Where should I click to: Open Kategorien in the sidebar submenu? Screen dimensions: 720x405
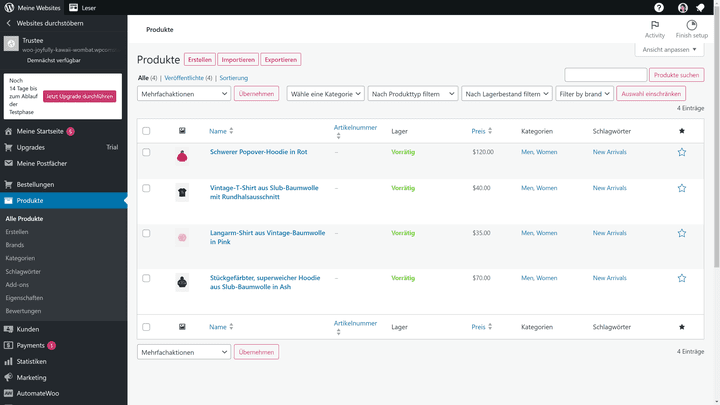(x=20, y=258)
